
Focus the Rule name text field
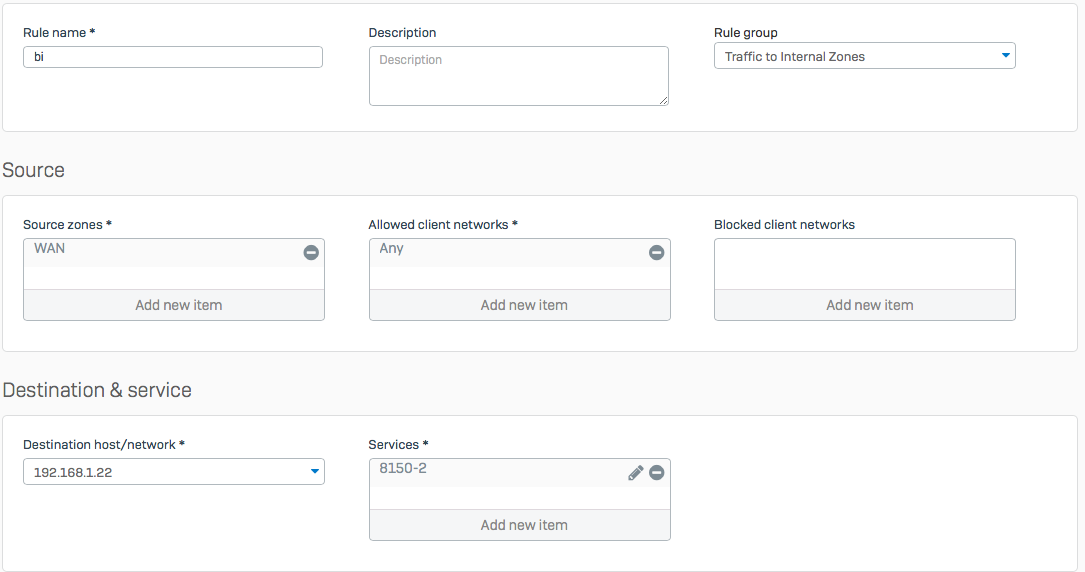173,57
